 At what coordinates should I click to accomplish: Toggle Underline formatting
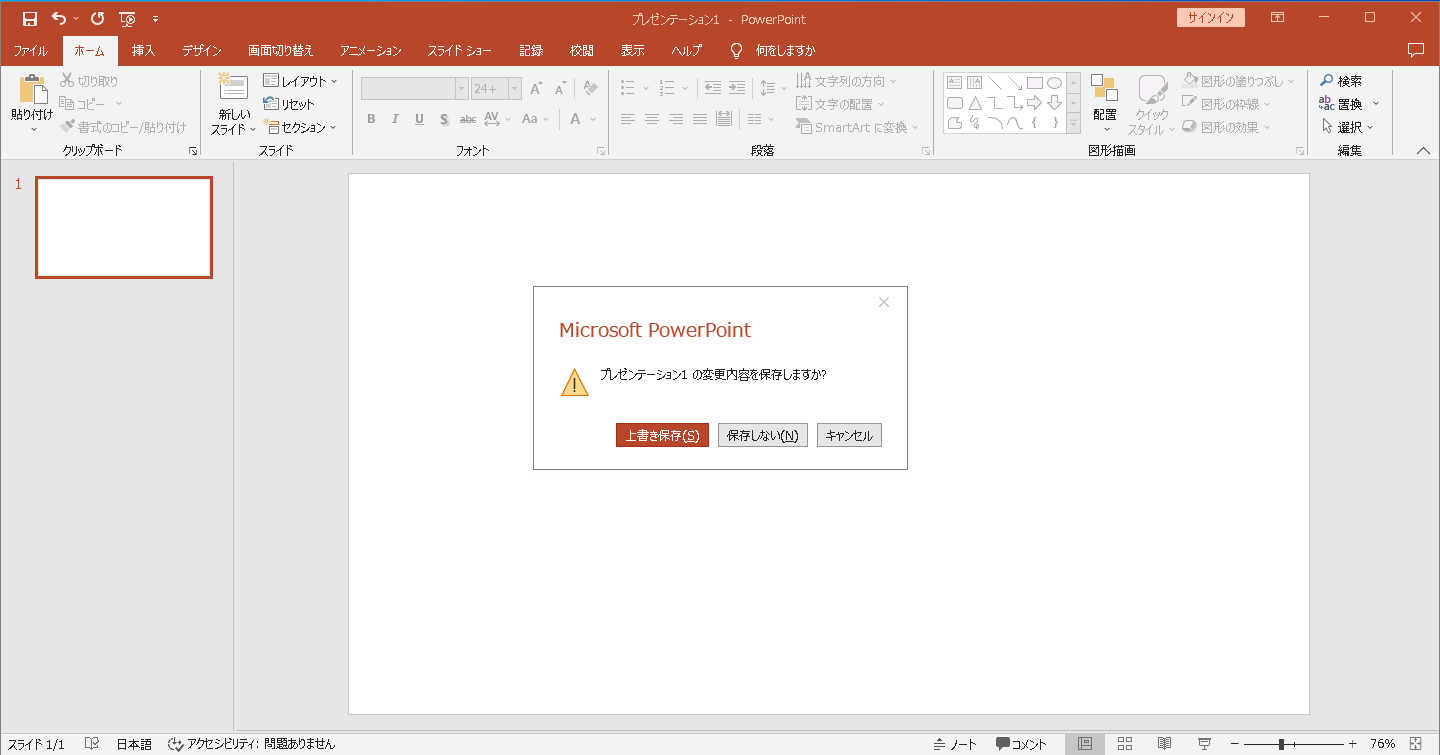coord(419,119)
